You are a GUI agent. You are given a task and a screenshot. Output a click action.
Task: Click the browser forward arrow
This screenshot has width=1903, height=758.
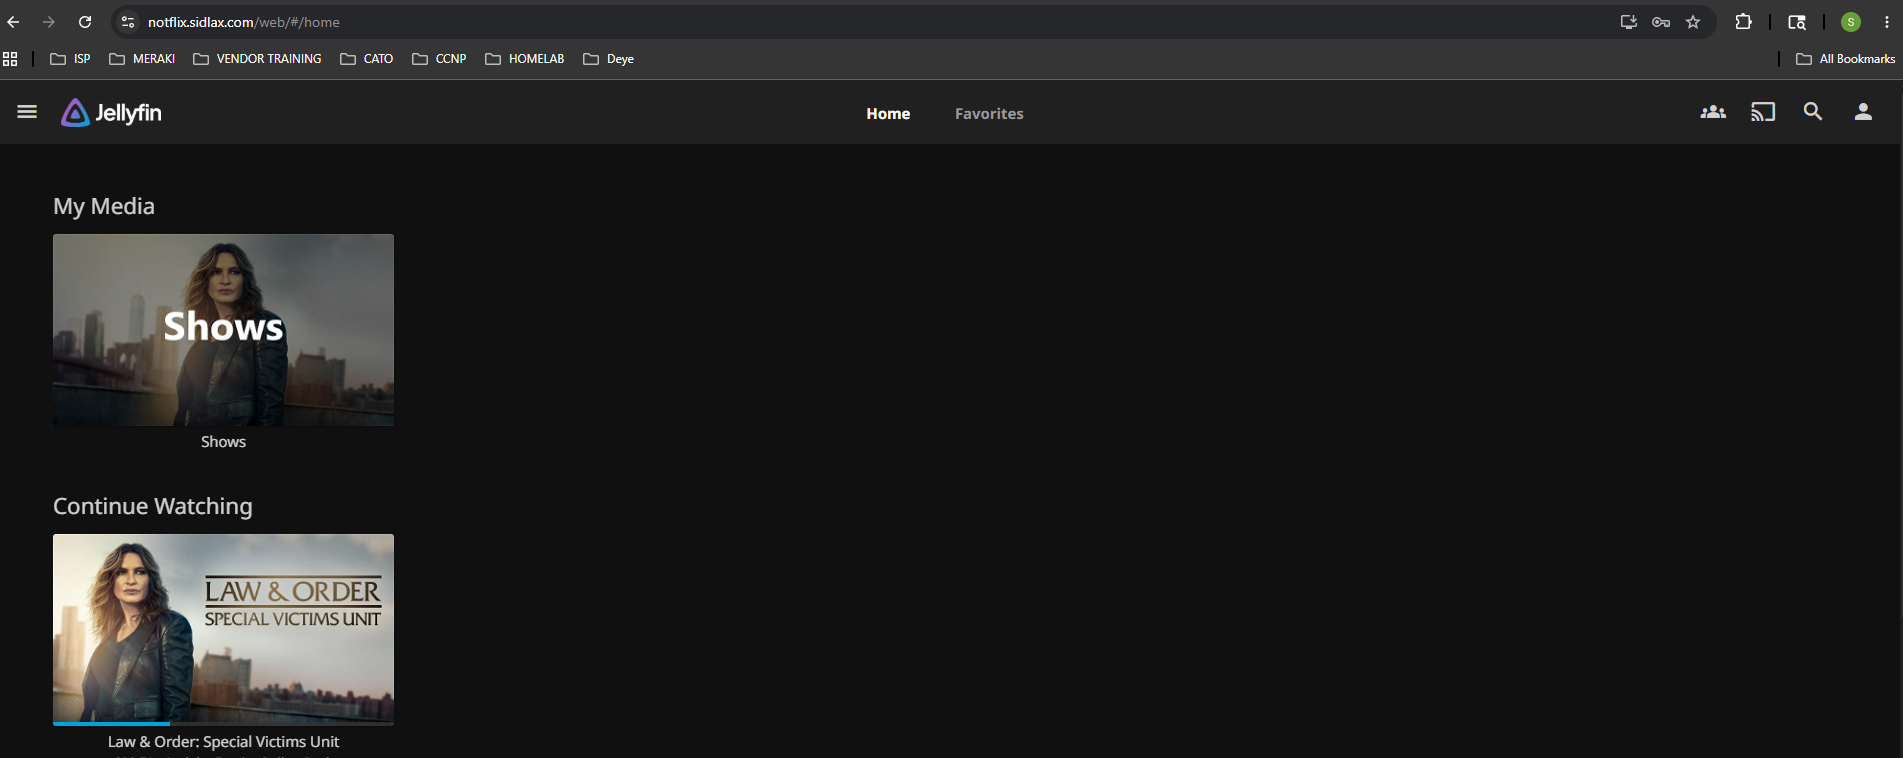click(x=49, y=22)
